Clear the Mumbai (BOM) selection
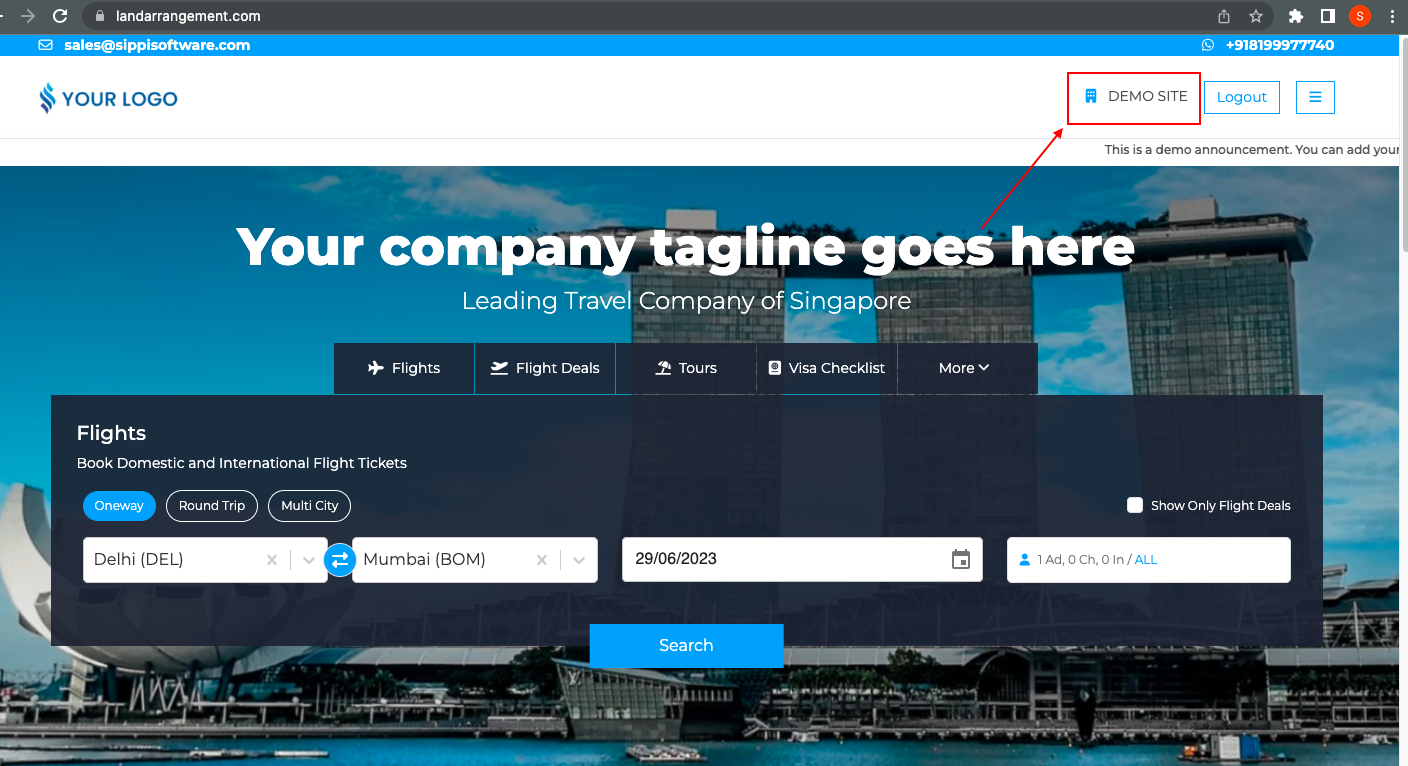The width and height of the screenshot is (1408, 766). (542, 560)
